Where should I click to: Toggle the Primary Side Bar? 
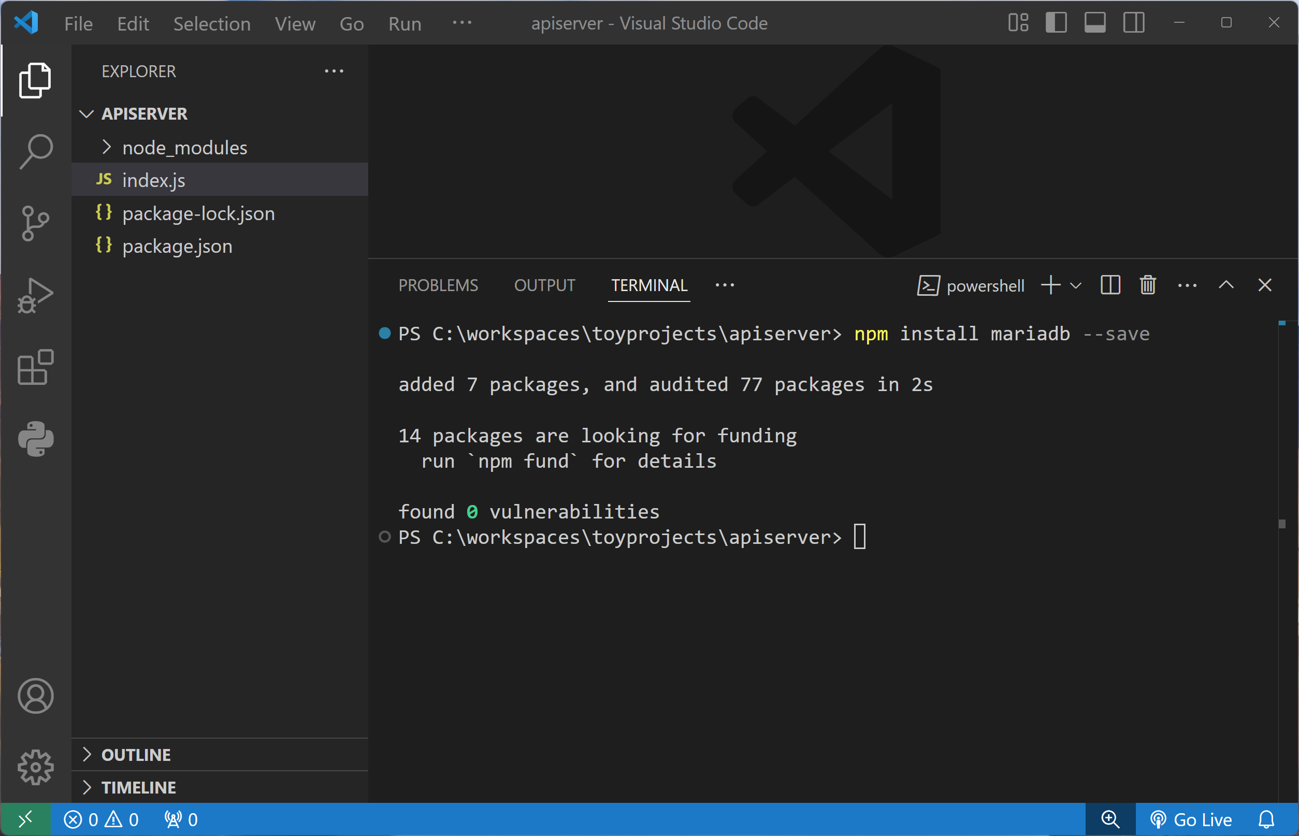(1056, 22)
